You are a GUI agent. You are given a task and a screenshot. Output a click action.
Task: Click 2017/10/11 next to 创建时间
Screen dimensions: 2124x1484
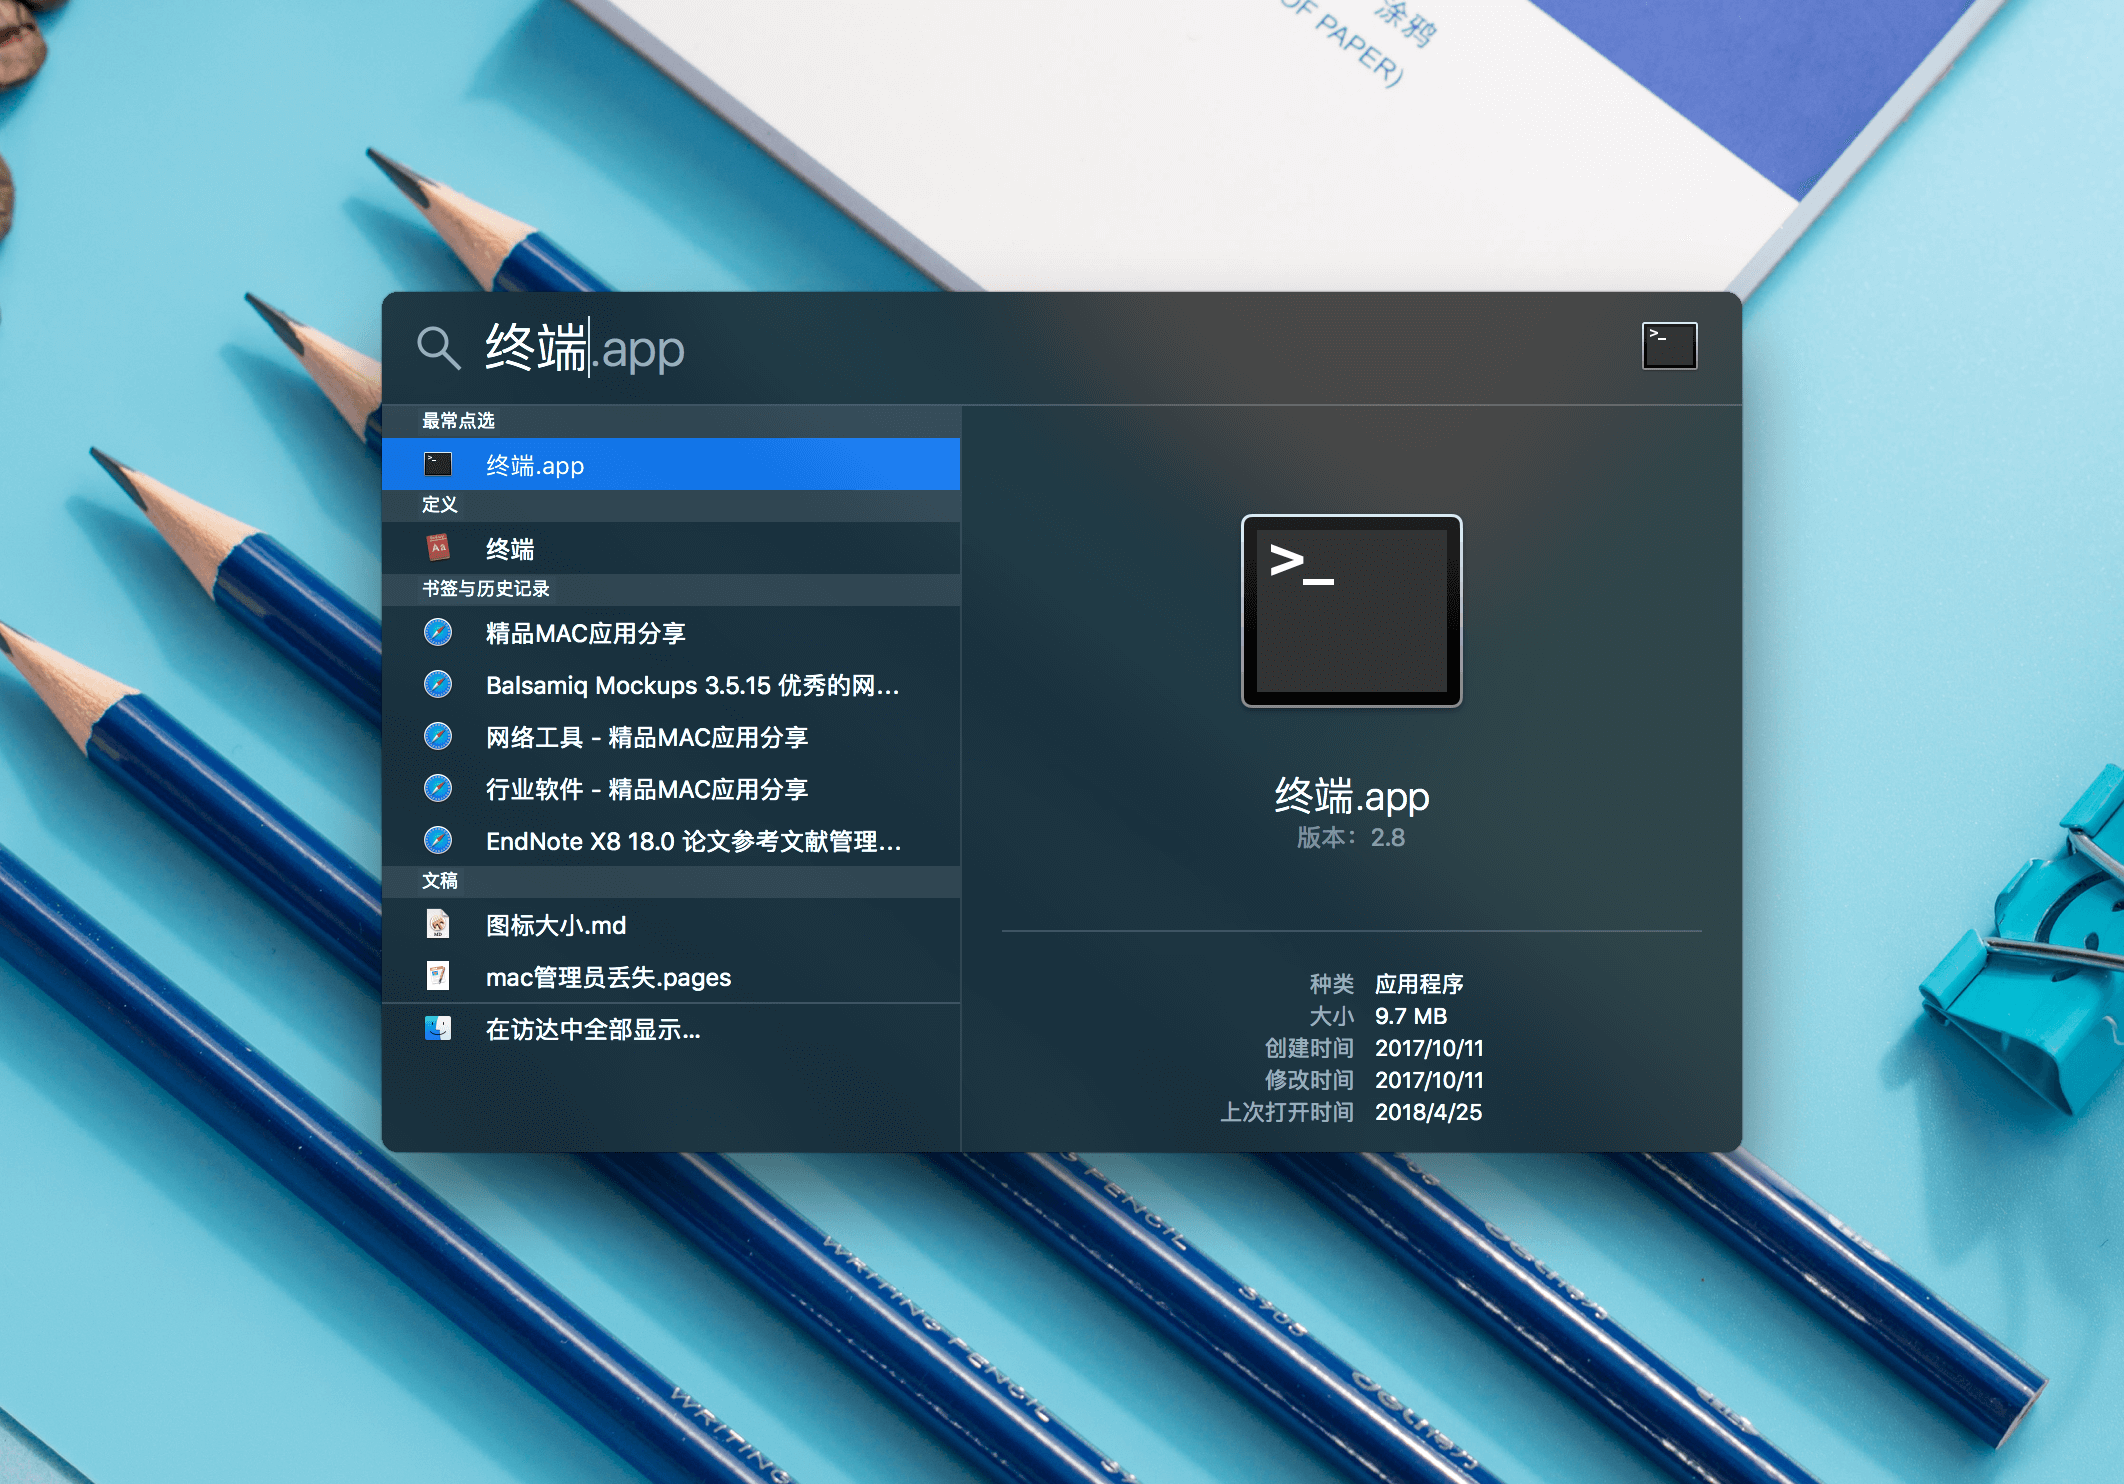[x=1429, y=1048]
